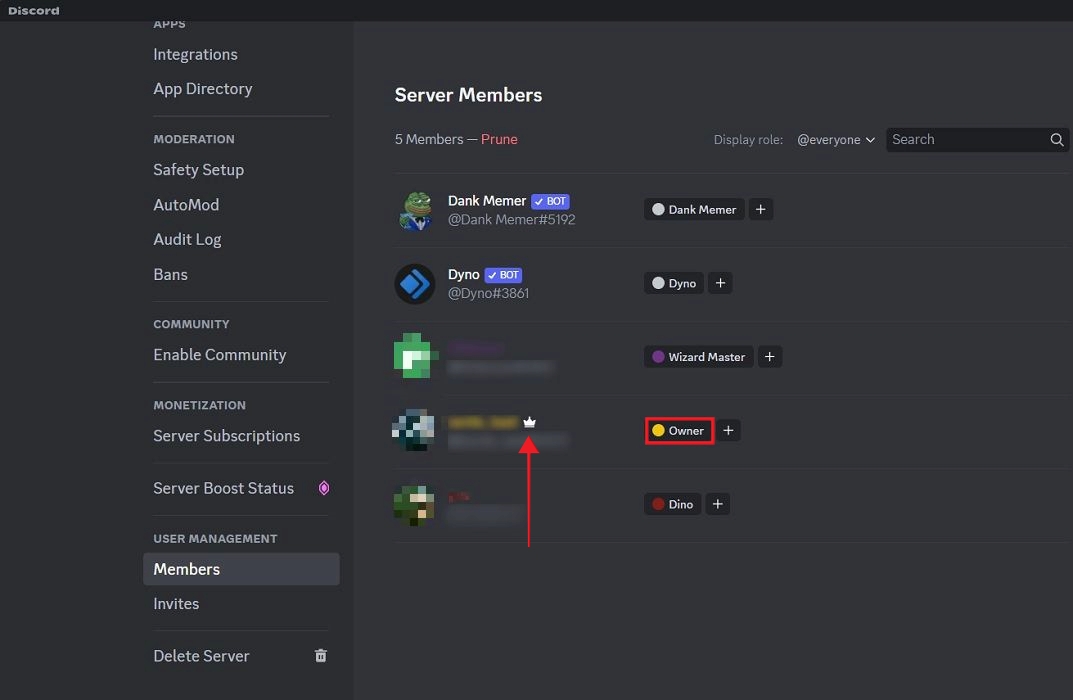Viewport: 1073px width, 700px height.
Task: Open the Audit Log page from the sidebar
Action: coord(187,239)
